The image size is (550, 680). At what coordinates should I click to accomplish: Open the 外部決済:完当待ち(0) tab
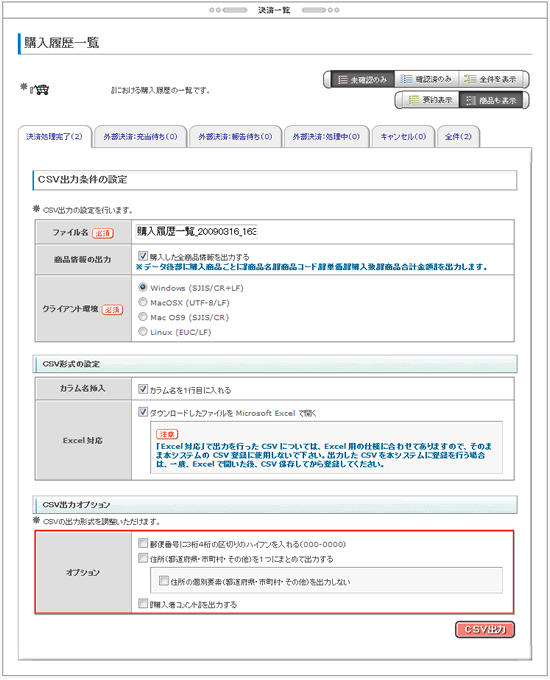(x=141, y=137)
